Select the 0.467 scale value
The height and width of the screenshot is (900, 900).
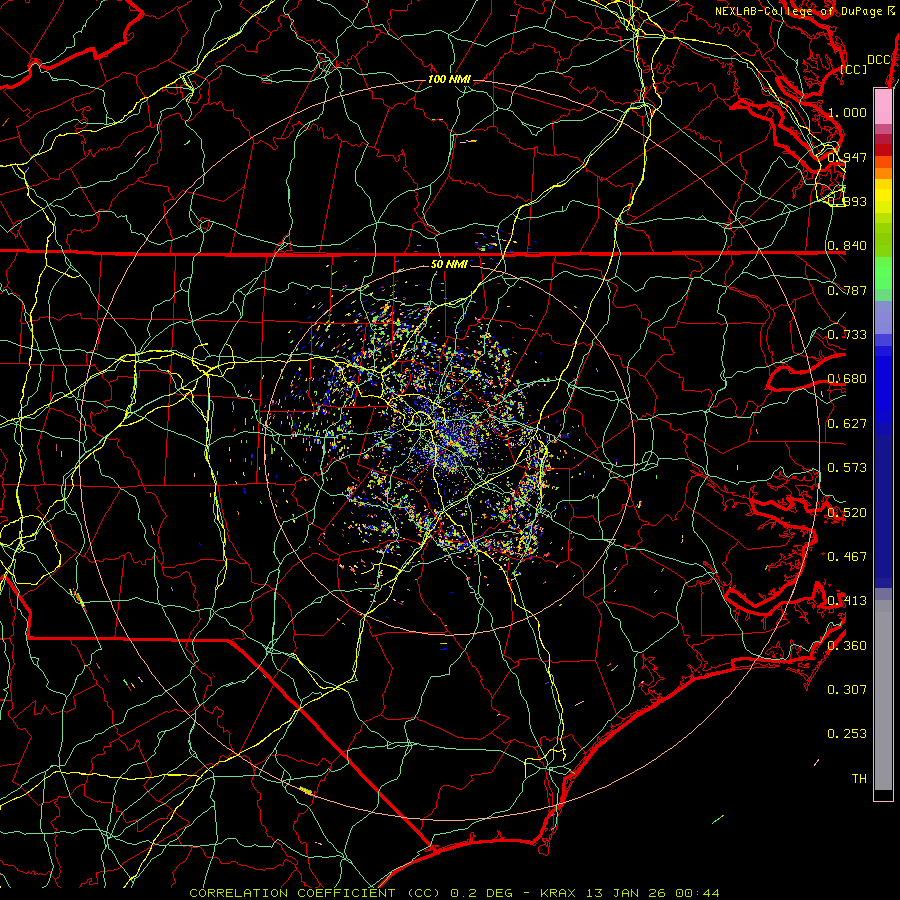point(847,557)
